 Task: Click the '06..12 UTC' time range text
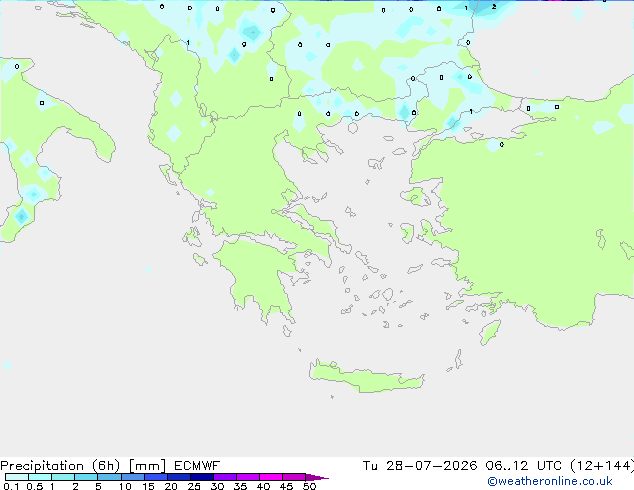(524, 466)
